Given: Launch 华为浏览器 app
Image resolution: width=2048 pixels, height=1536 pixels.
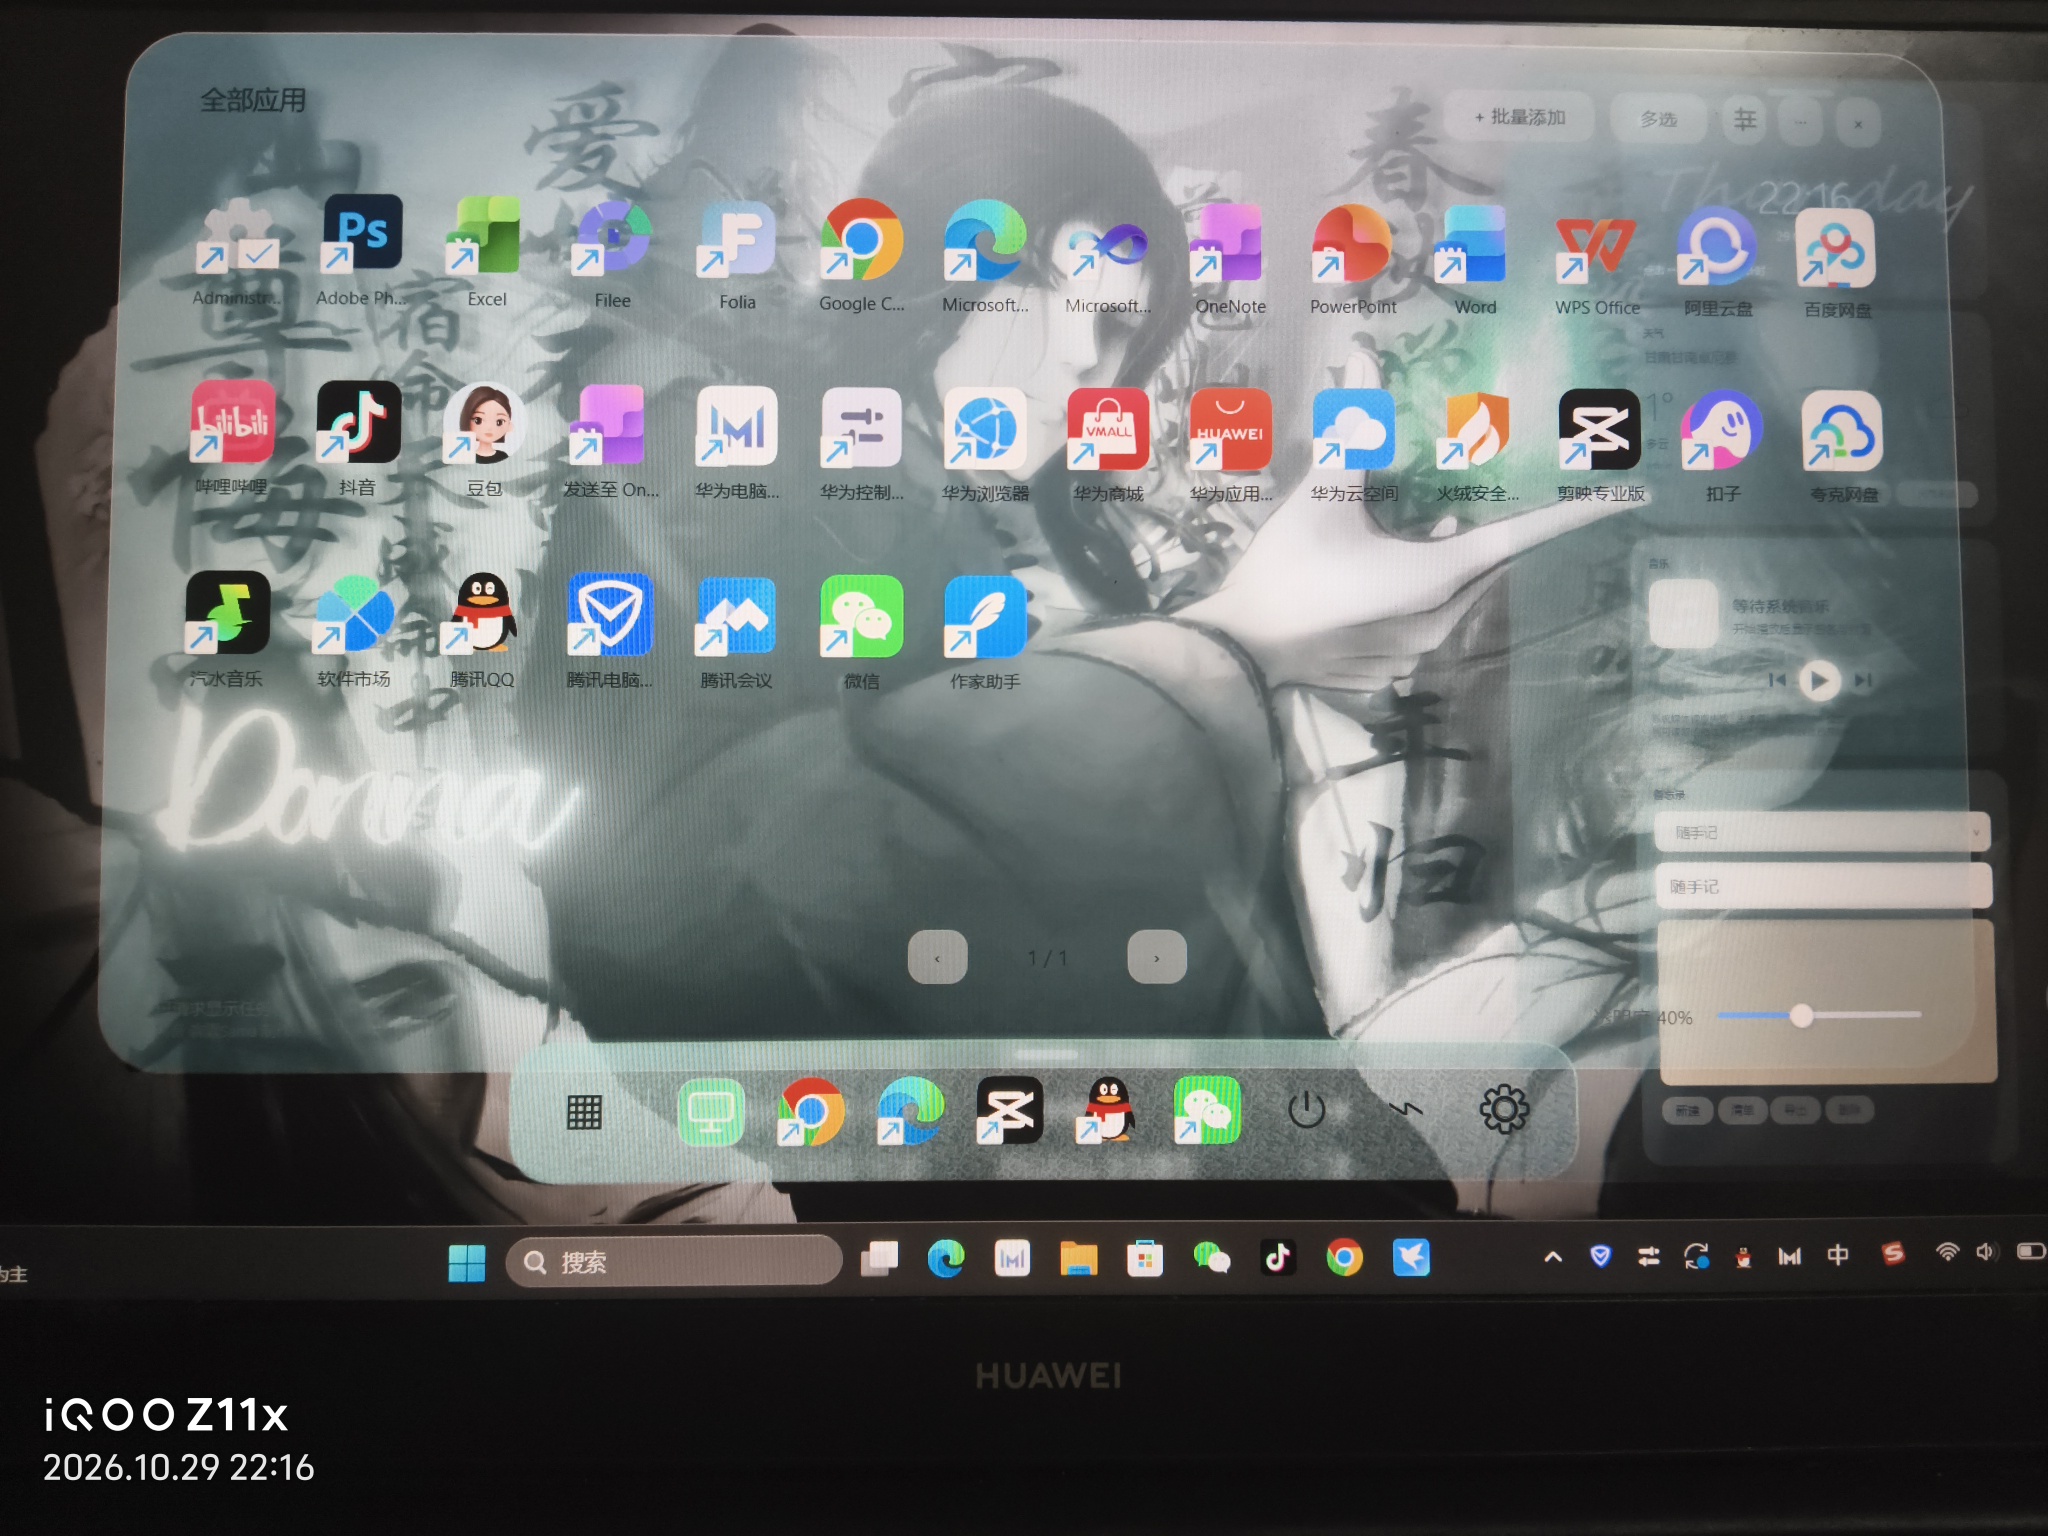Looking at the screenshot, I should [x=985, y=430].
